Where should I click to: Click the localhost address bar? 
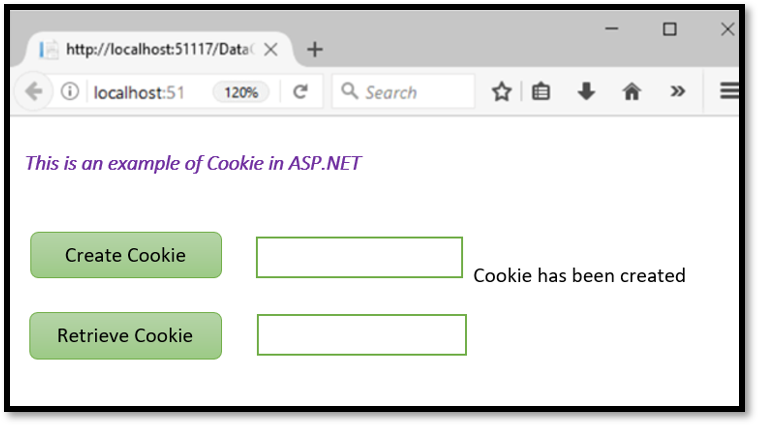[x=140, y=92]
